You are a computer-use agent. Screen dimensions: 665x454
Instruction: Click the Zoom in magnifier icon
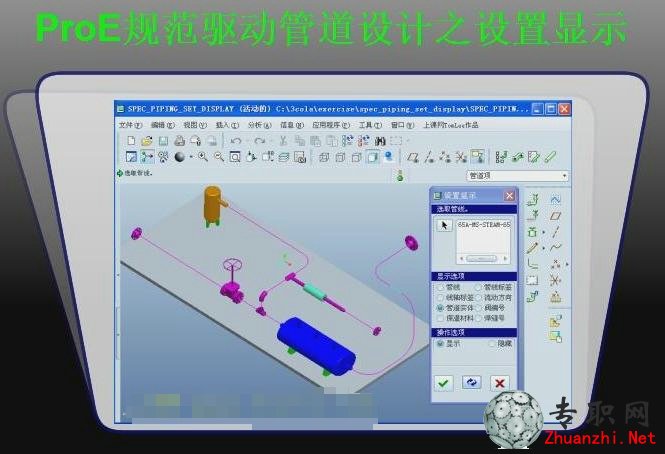[203, 157]
